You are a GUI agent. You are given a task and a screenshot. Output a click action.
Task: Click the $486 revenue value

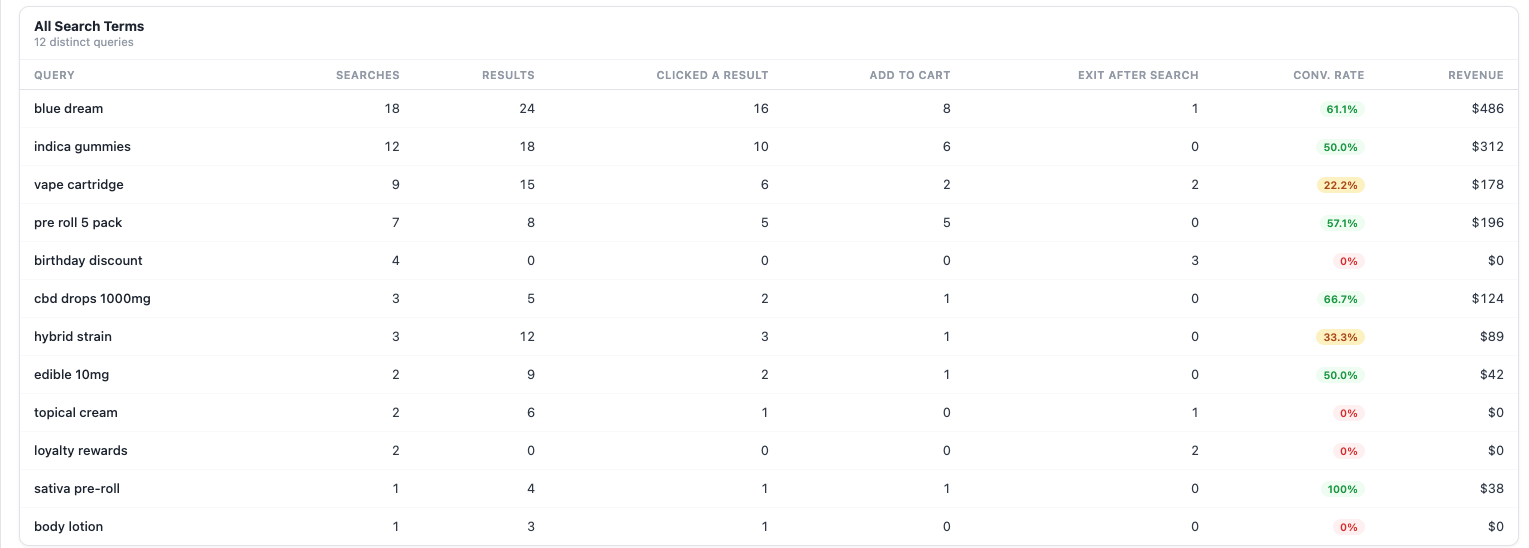1488,109
